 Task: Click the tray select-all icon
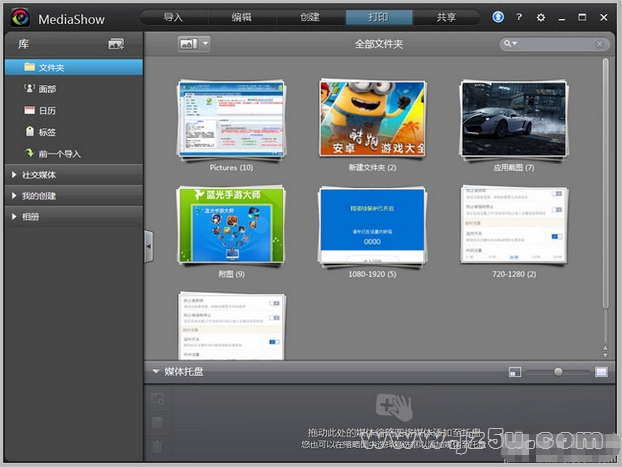157,398
